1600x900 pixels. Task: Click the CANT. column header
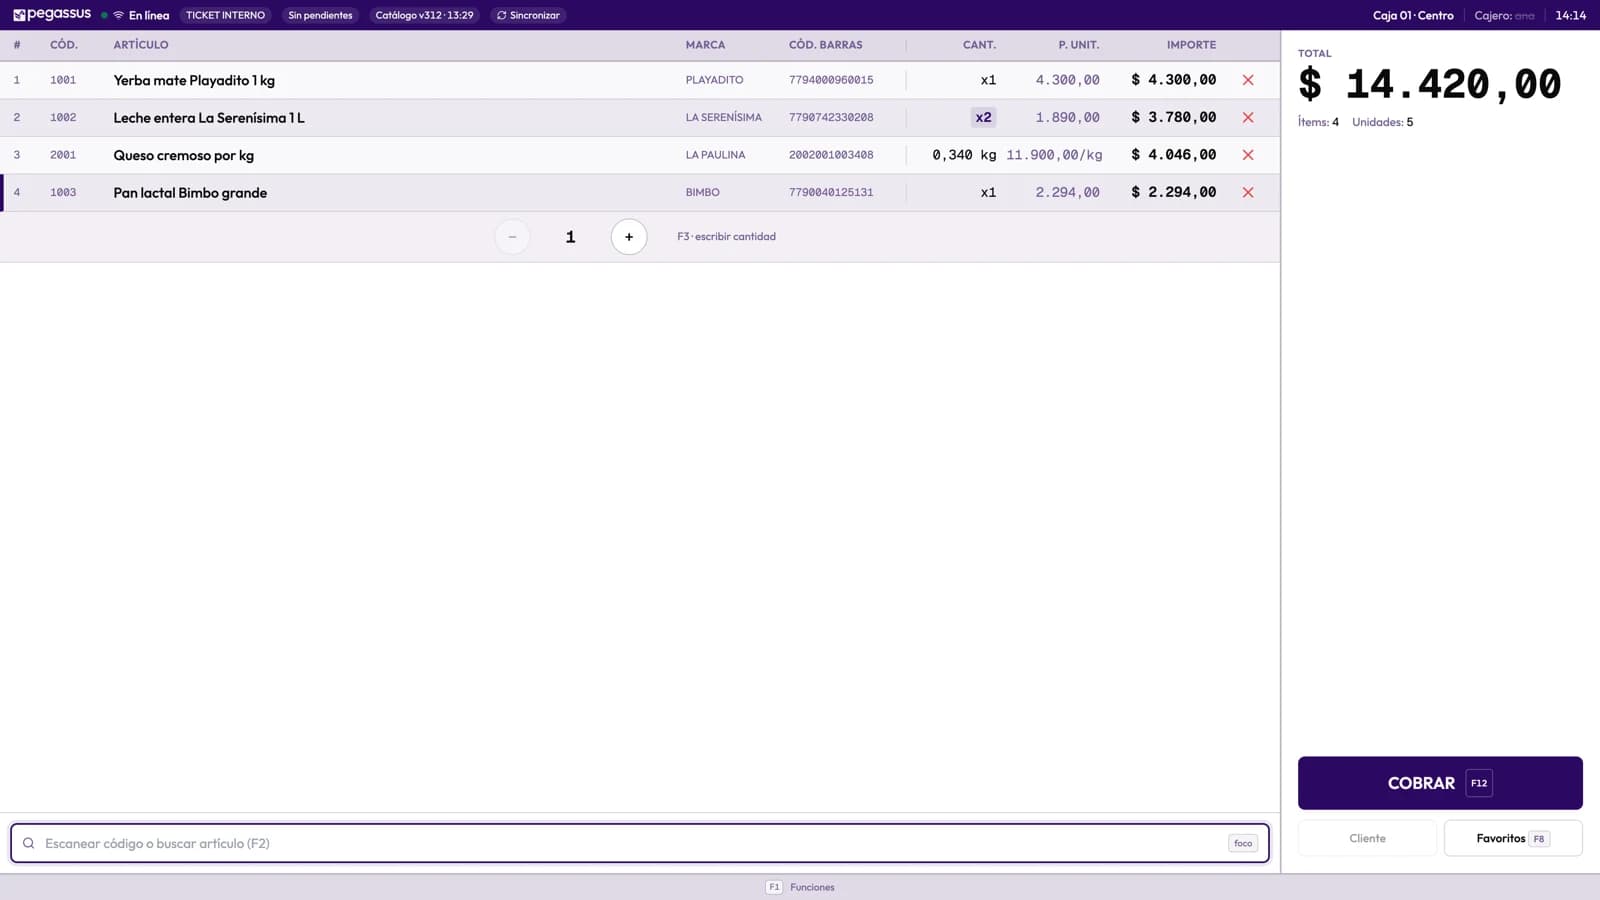pos(979,45)
